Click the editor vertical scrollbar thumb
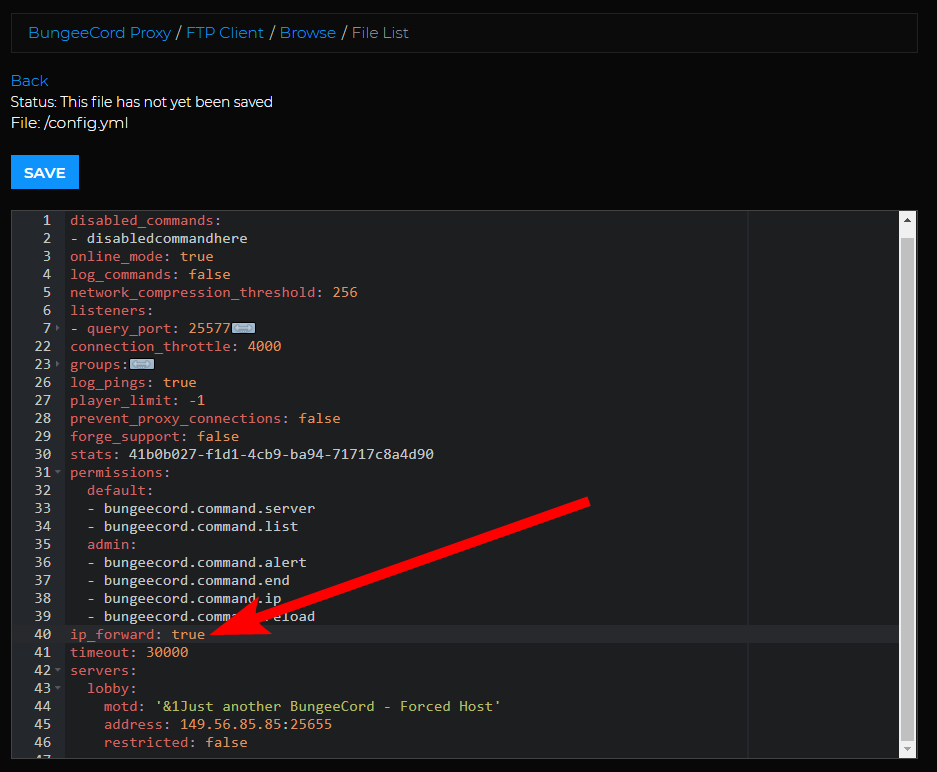 click(907, 488)
